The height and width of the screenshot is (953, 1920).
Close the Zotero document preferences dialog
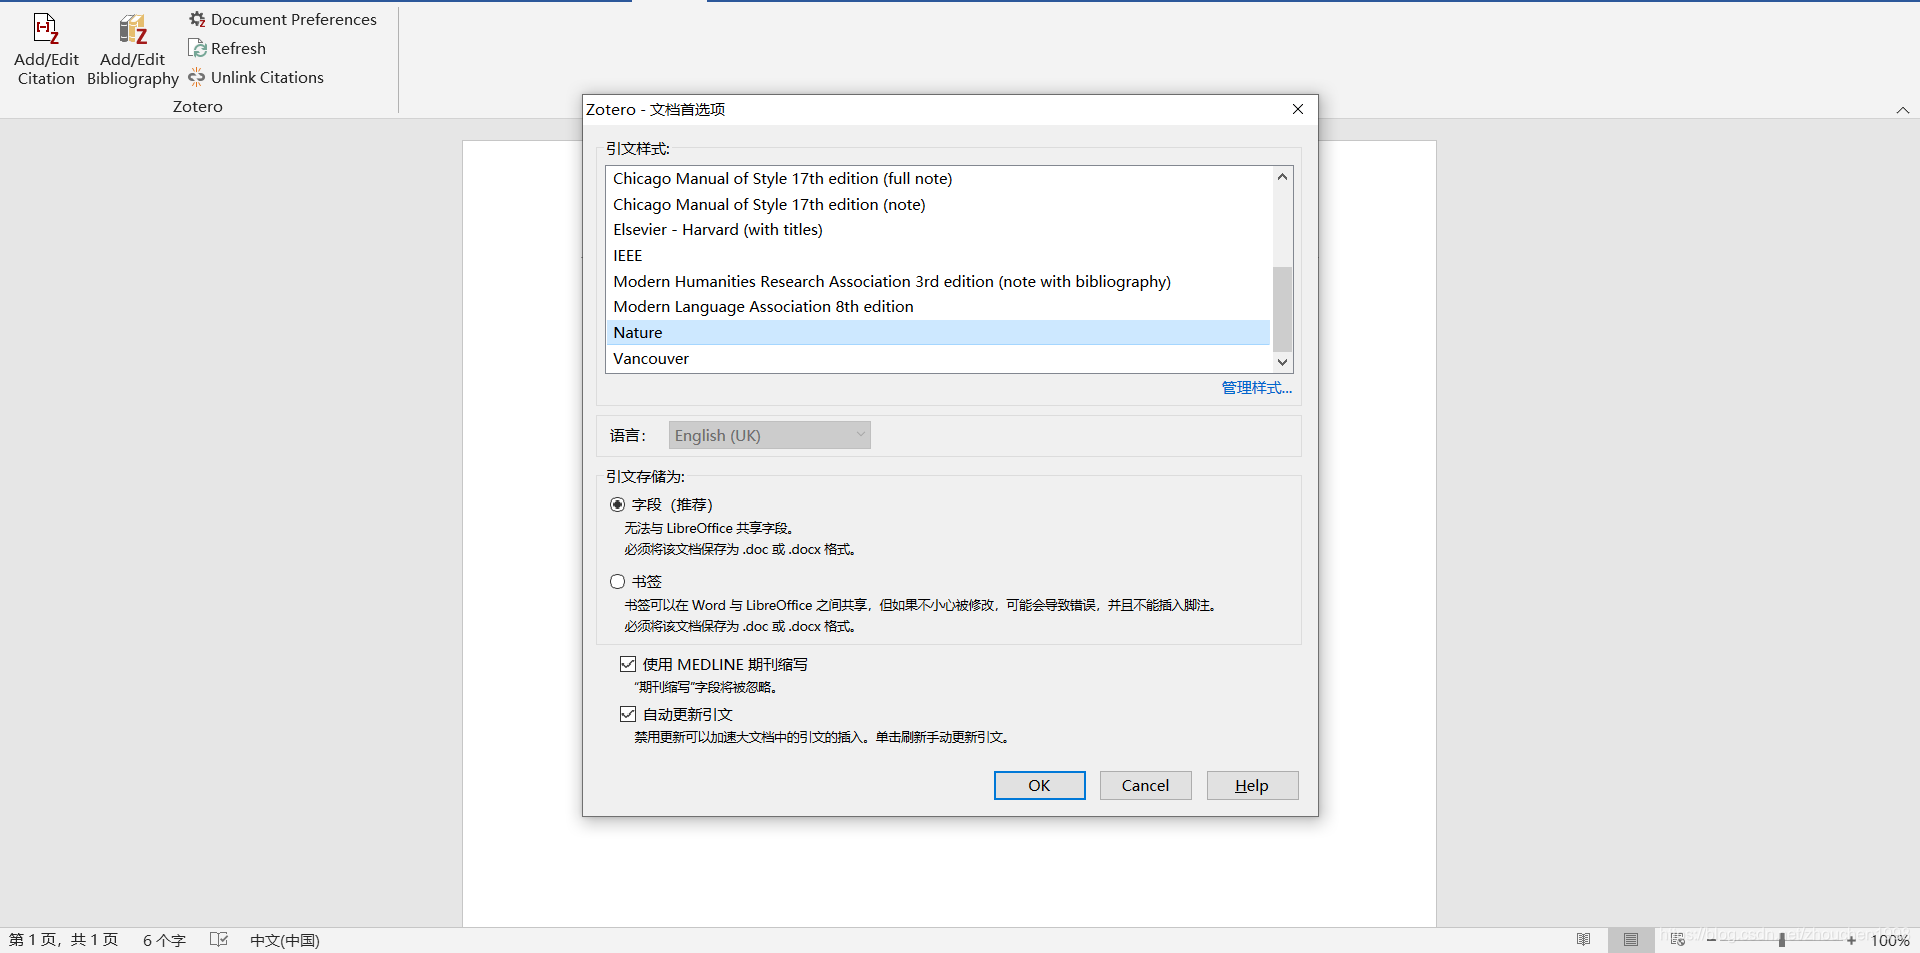click(x=1298, y=109)
